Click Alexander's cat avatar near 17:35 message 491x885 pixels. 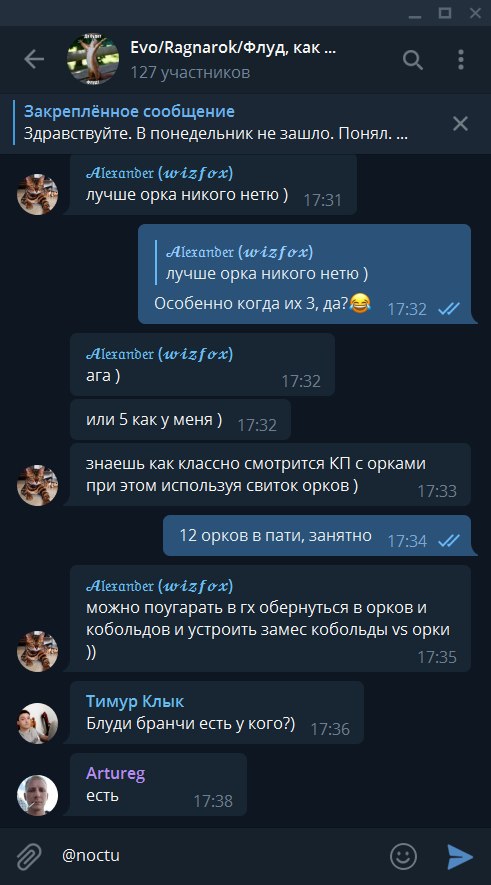[x=37, y=651]
